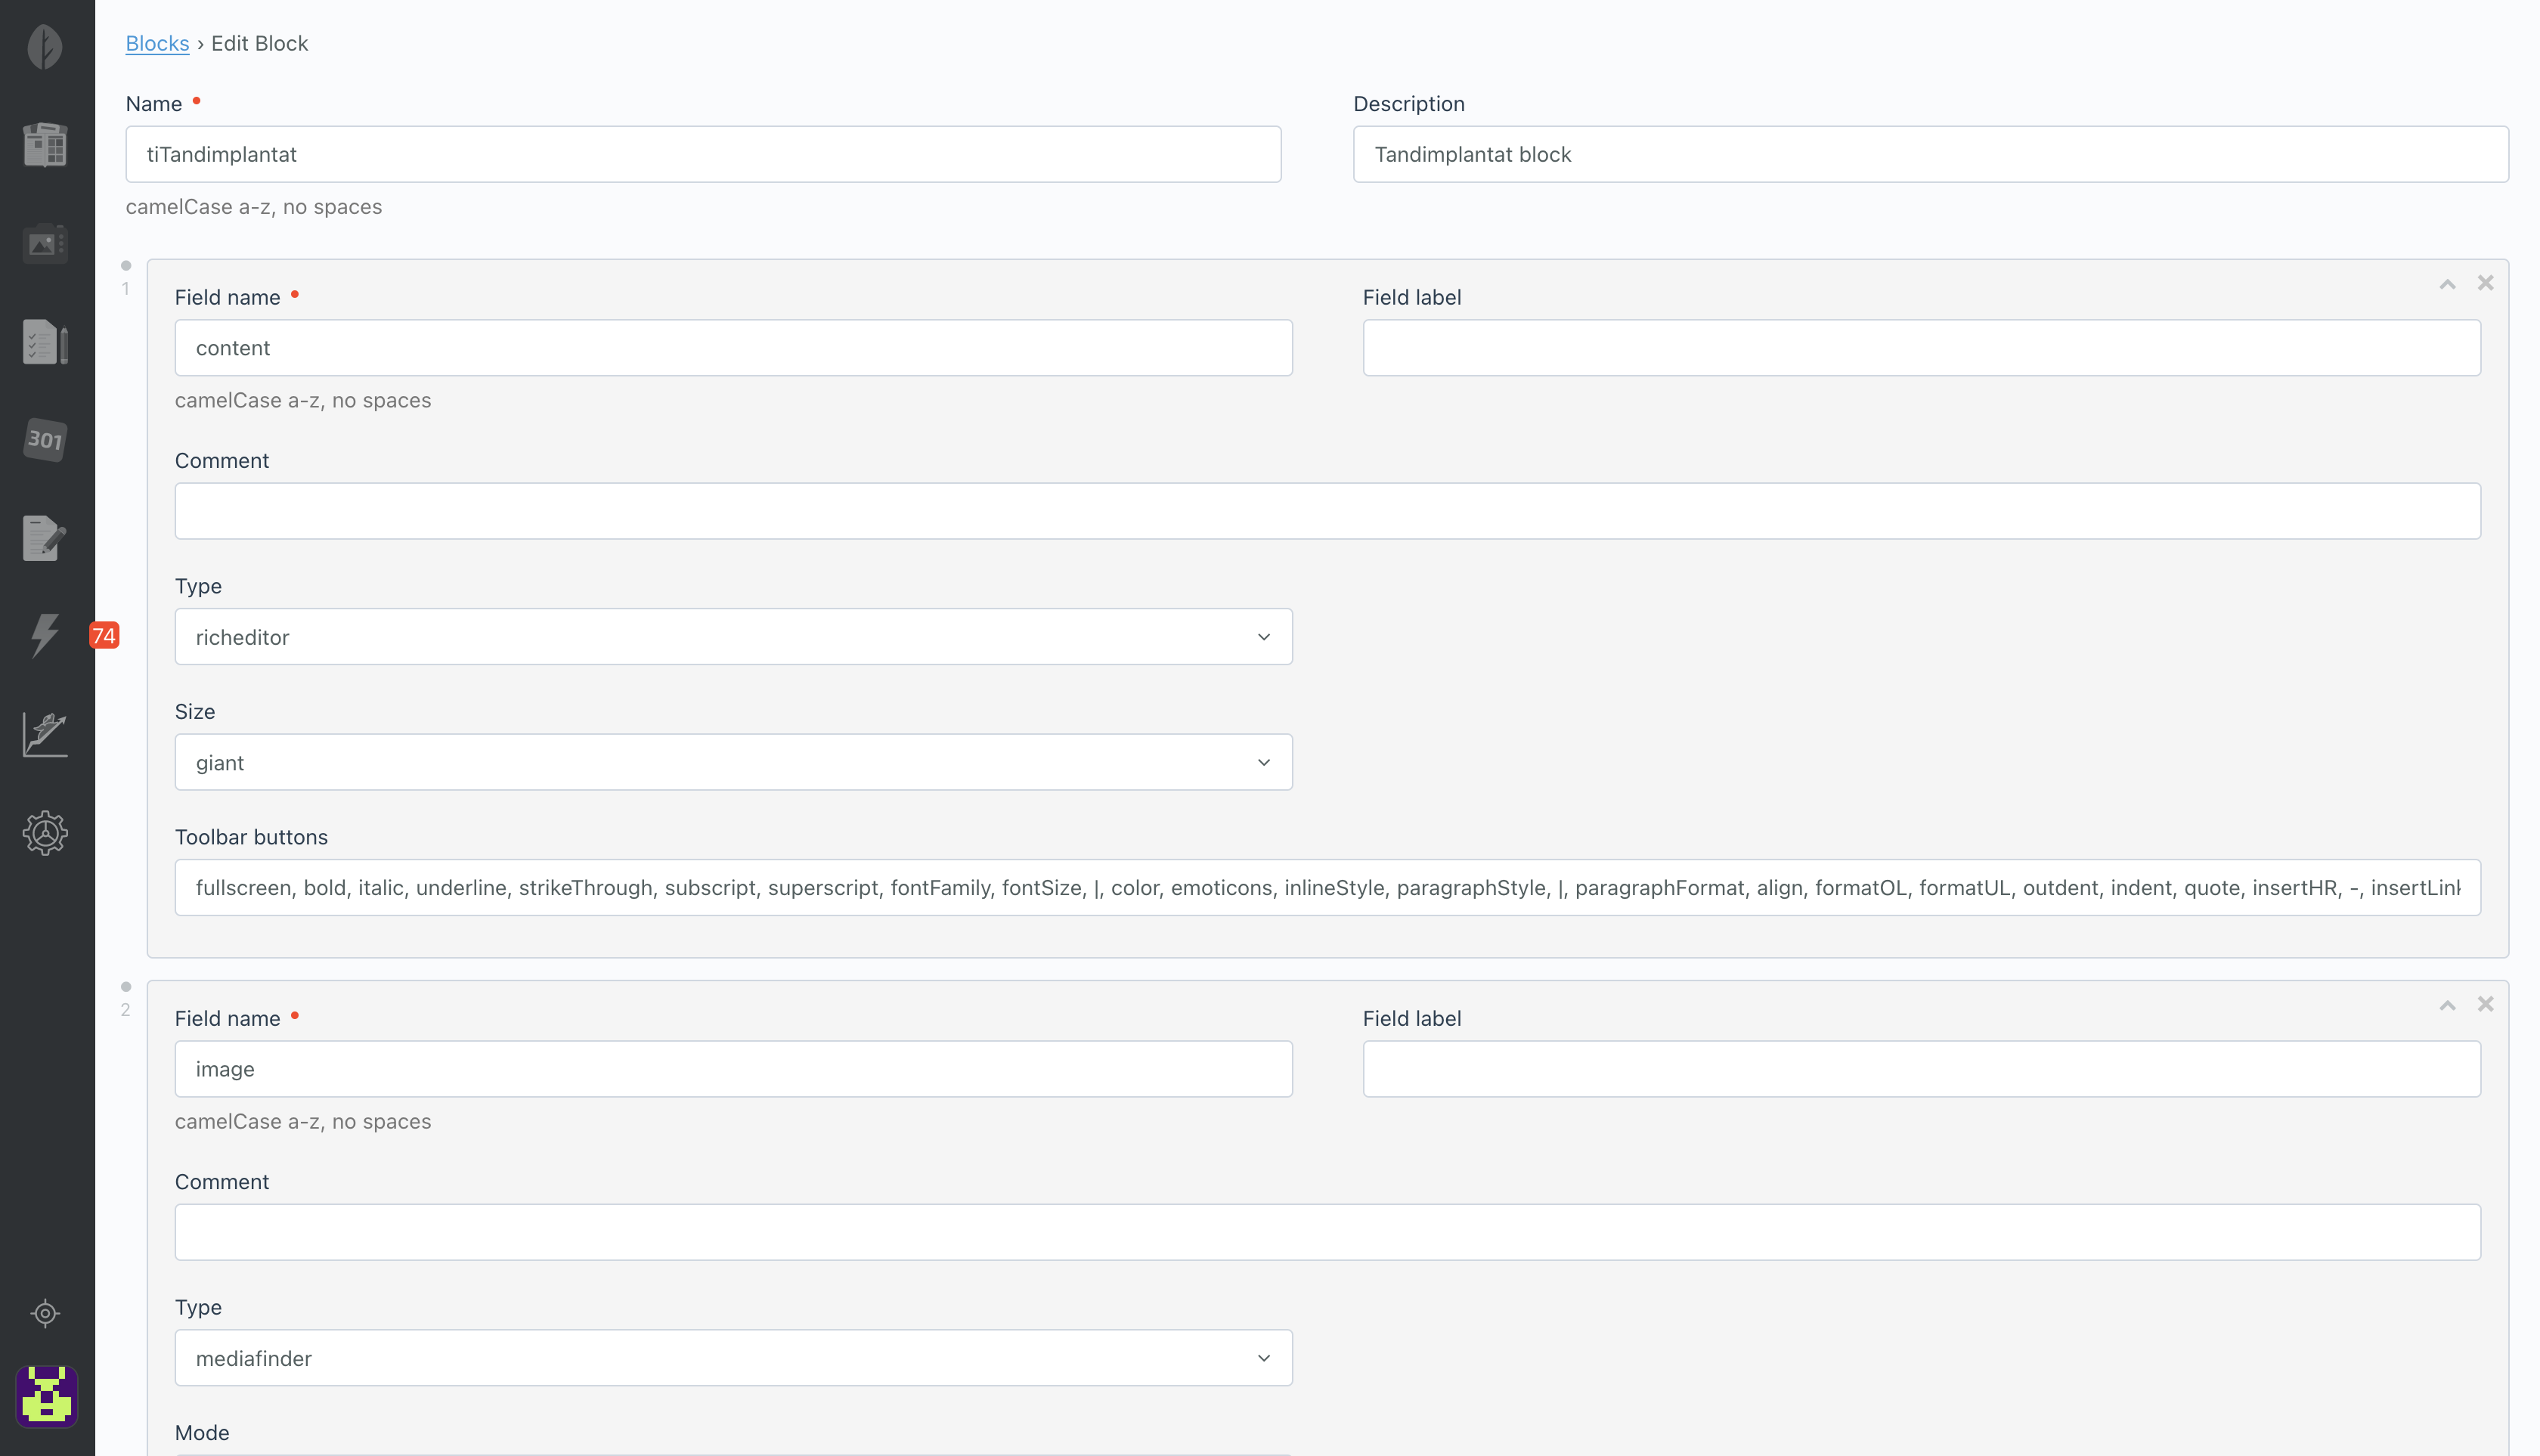Collapse field one using its chevron arrow
This screenshot has width=2540, height=1456.
(2447, 283)
